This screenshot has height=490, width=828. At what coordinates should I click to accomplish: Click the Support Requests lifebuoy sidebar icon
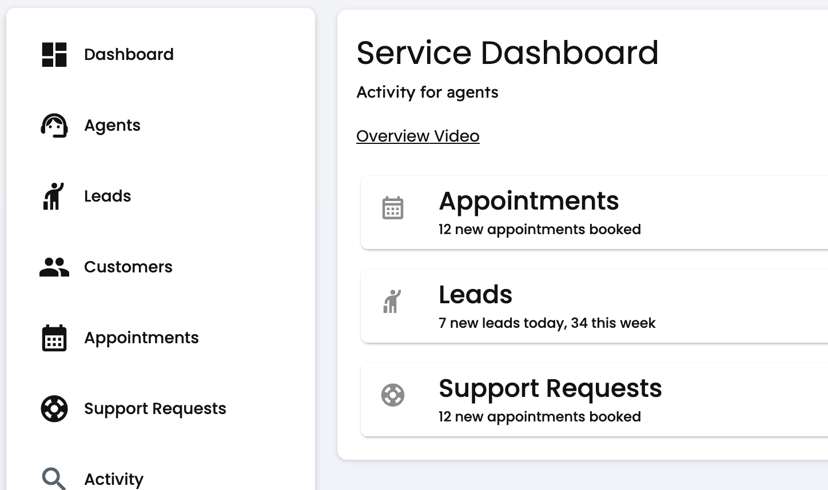tap(54, 408)
